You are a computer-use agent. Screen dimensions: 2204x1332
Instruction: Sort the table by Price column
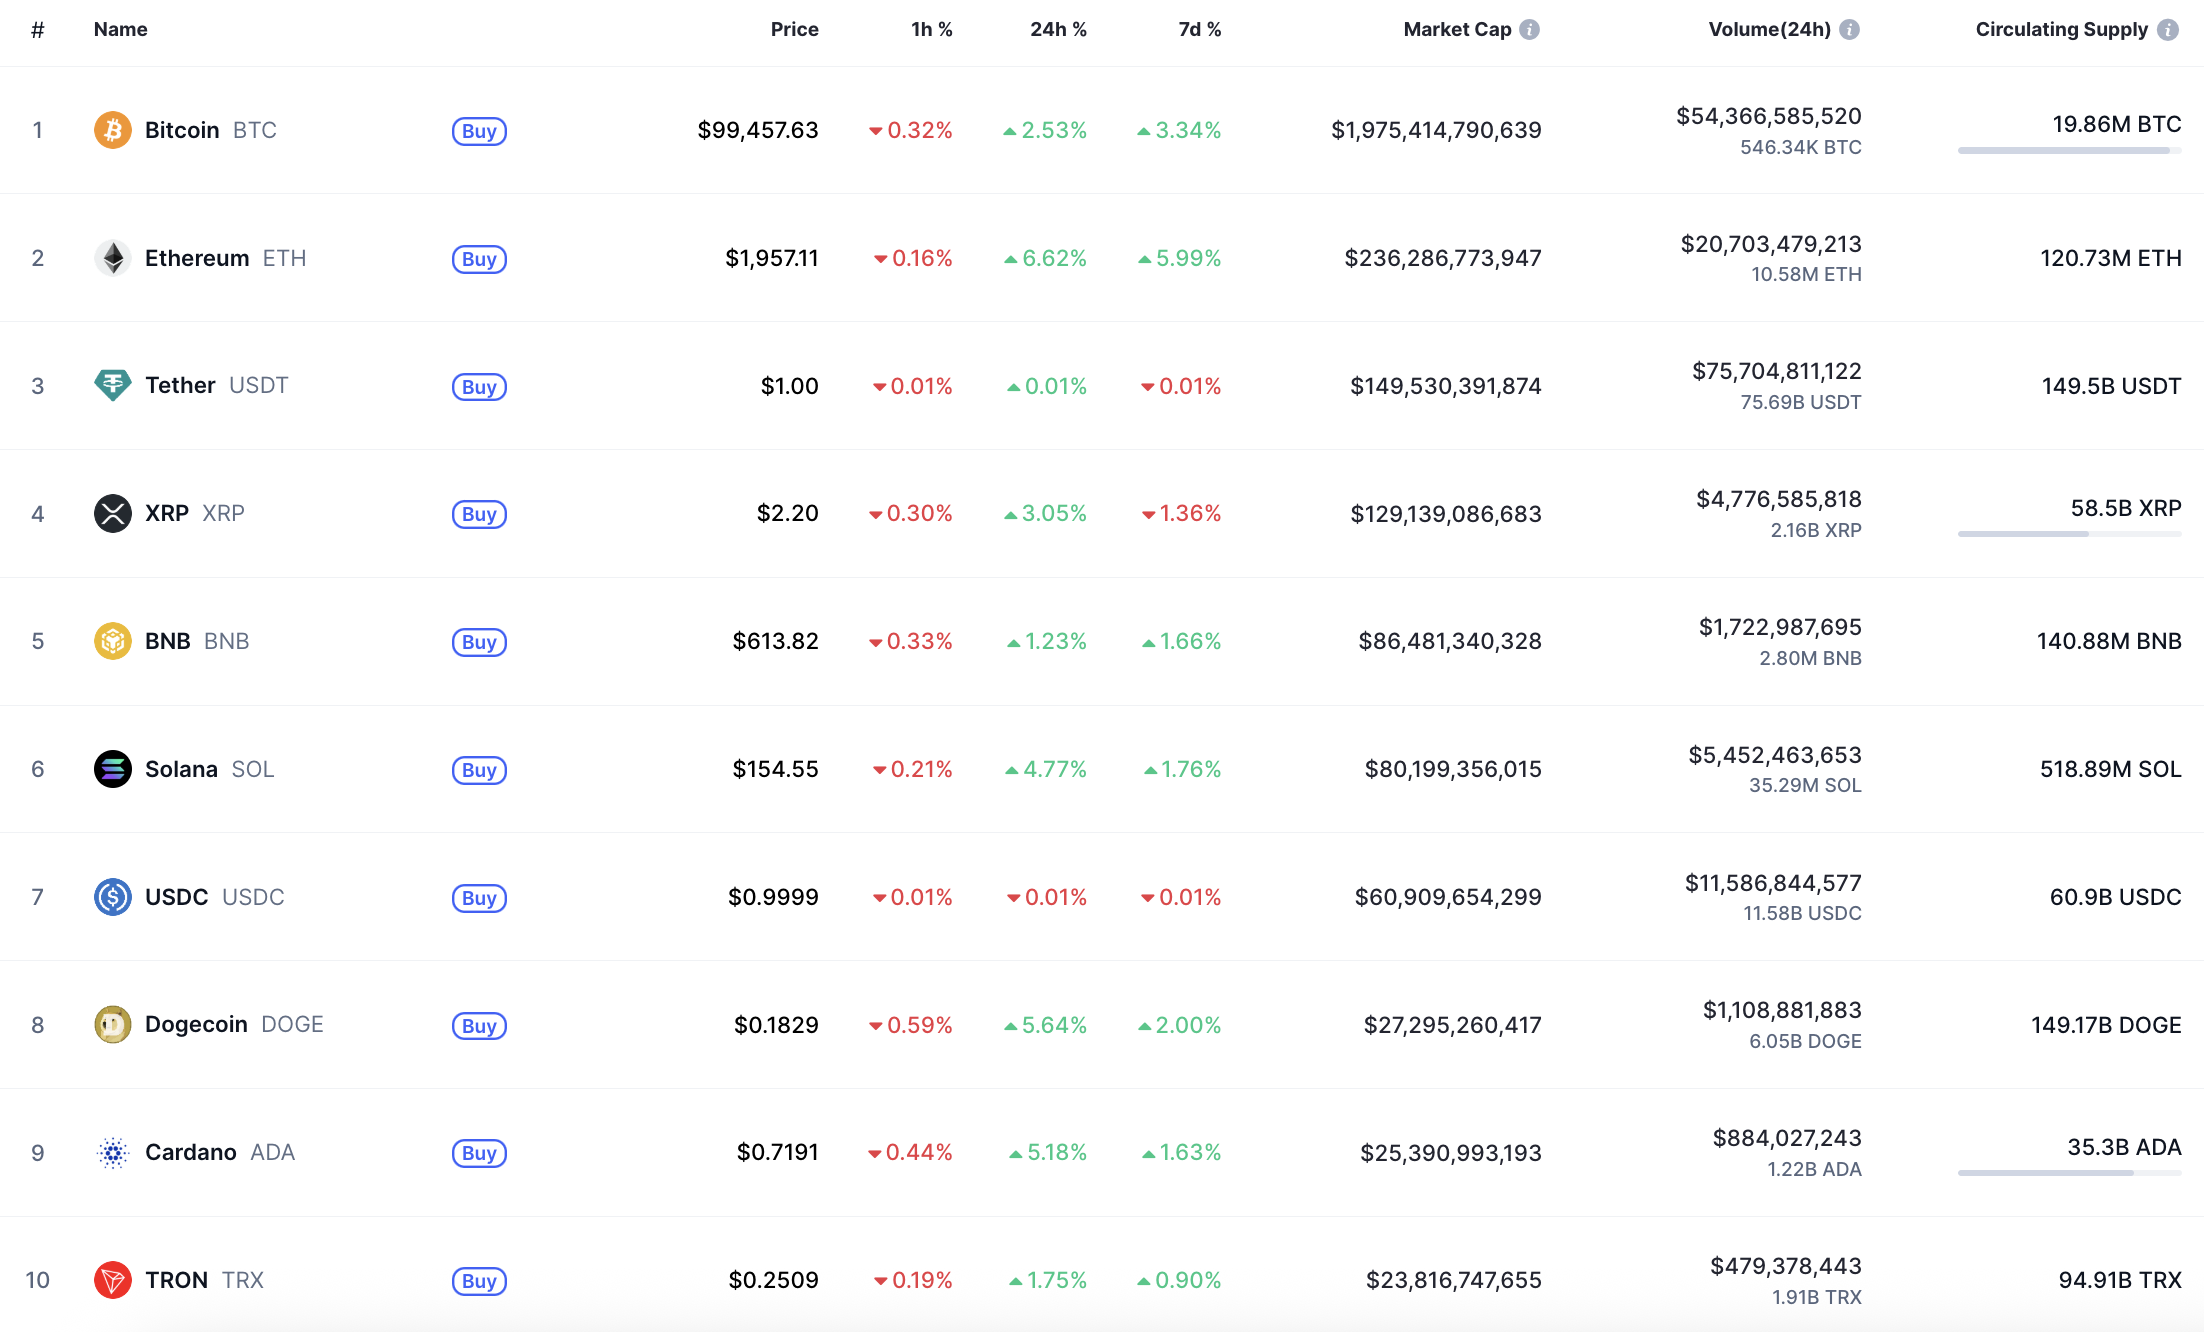point(794,30)
